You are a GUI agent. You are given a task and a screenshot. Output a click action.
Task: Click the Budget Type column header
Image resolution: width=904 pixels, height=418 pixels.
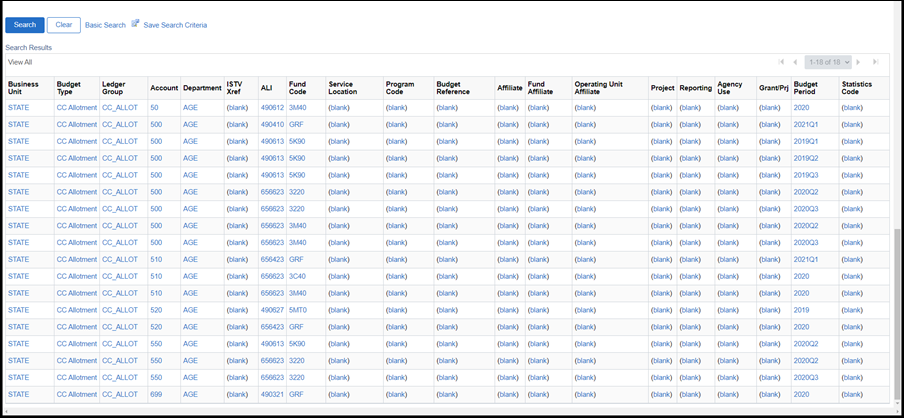[x=68, y=88]
